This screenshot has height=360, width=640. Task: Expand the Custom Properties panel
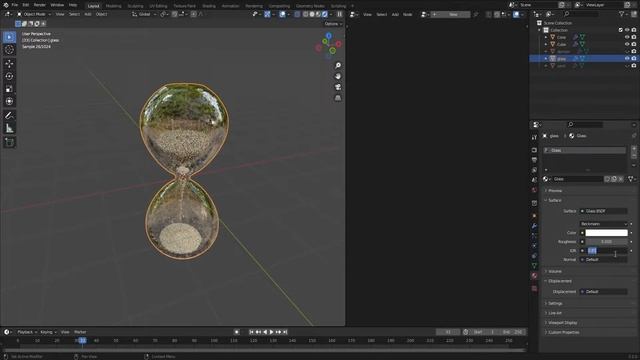tap(564, 333)
